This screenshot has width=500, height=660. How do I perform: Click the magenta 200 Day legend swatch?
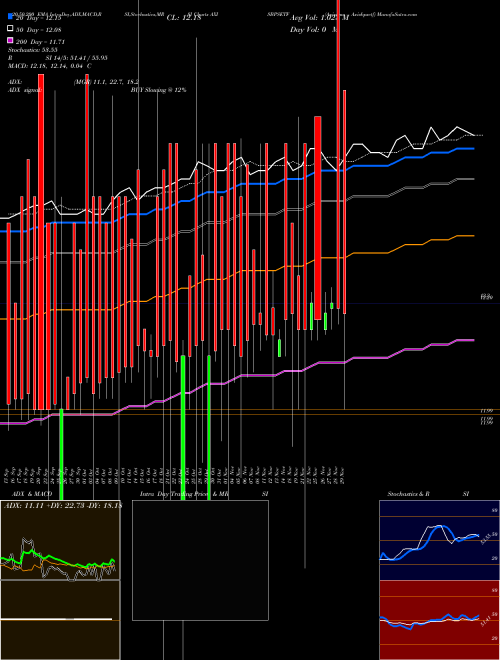[10, 41]
